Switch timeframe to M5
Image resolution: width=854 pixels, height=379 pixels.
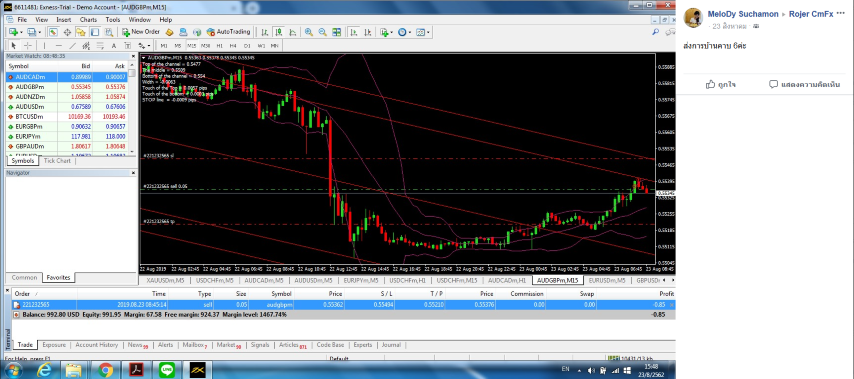click(x=178, y=46)
